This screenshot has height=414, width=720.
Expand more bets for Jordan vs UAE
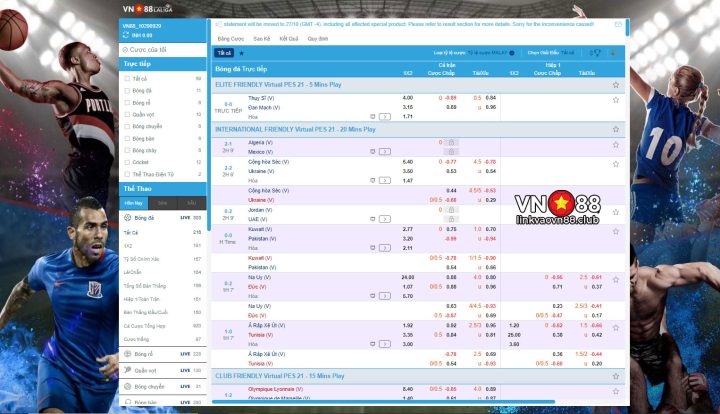[x=385, y=219]
